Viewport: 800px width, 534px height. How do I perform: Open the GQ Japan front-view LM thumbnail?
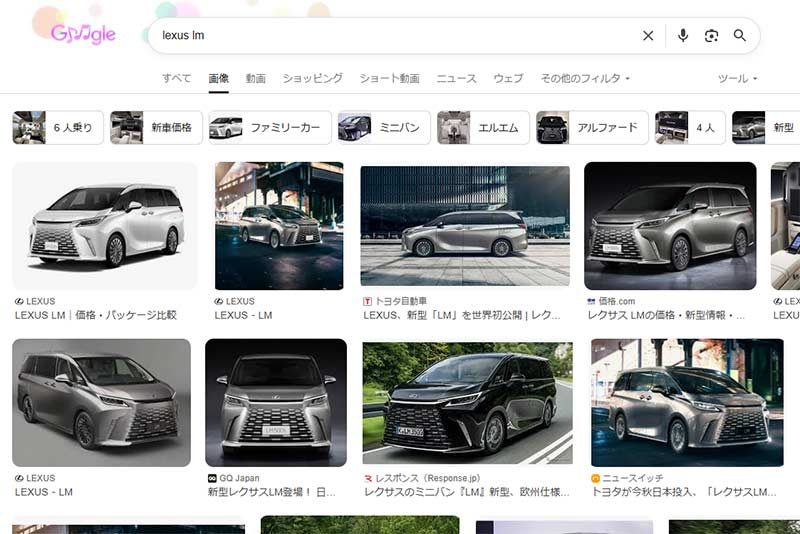coord(276,402)
